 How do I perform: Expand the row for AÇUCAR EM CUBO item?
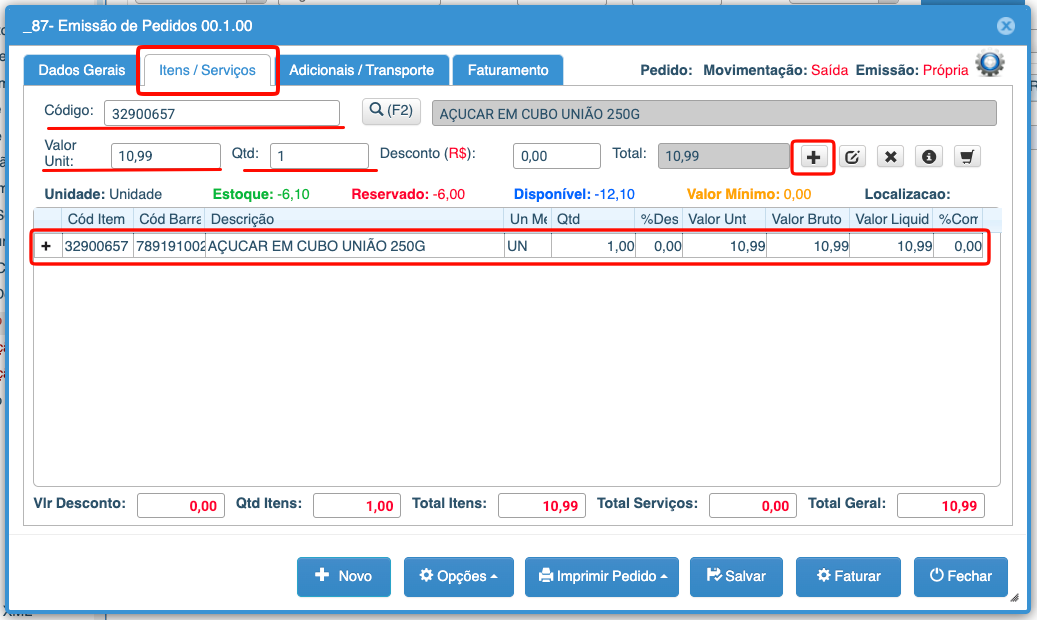pos(45,246)
